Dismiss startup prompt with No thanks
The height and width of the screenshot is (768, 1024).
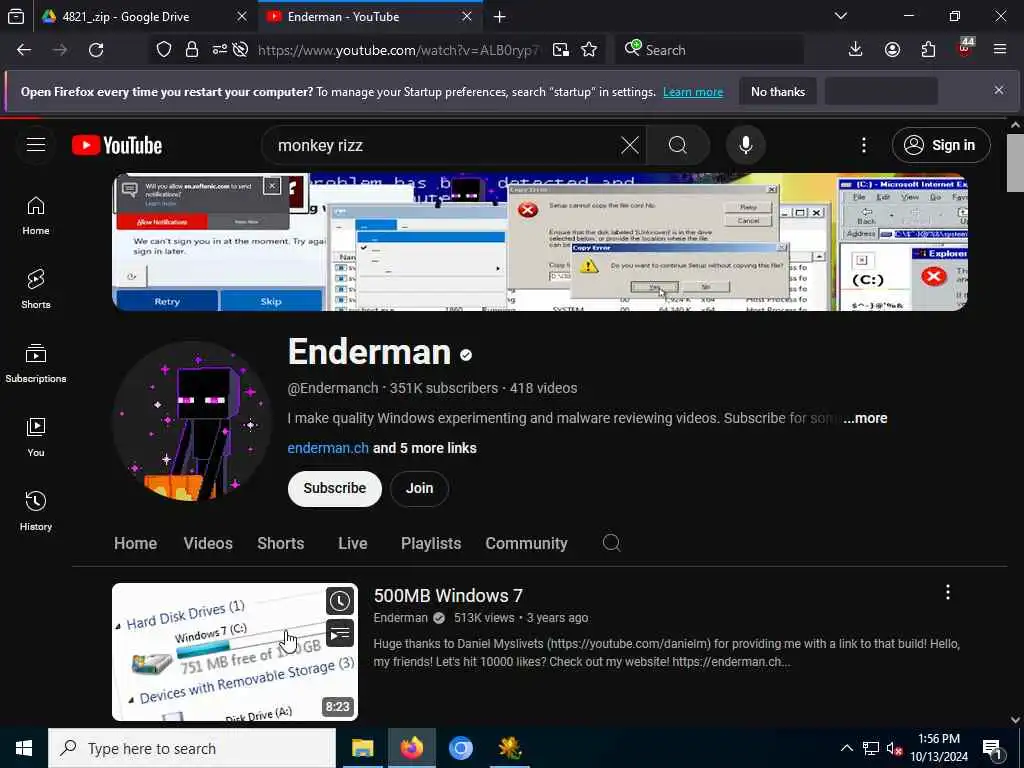(778, 91)
